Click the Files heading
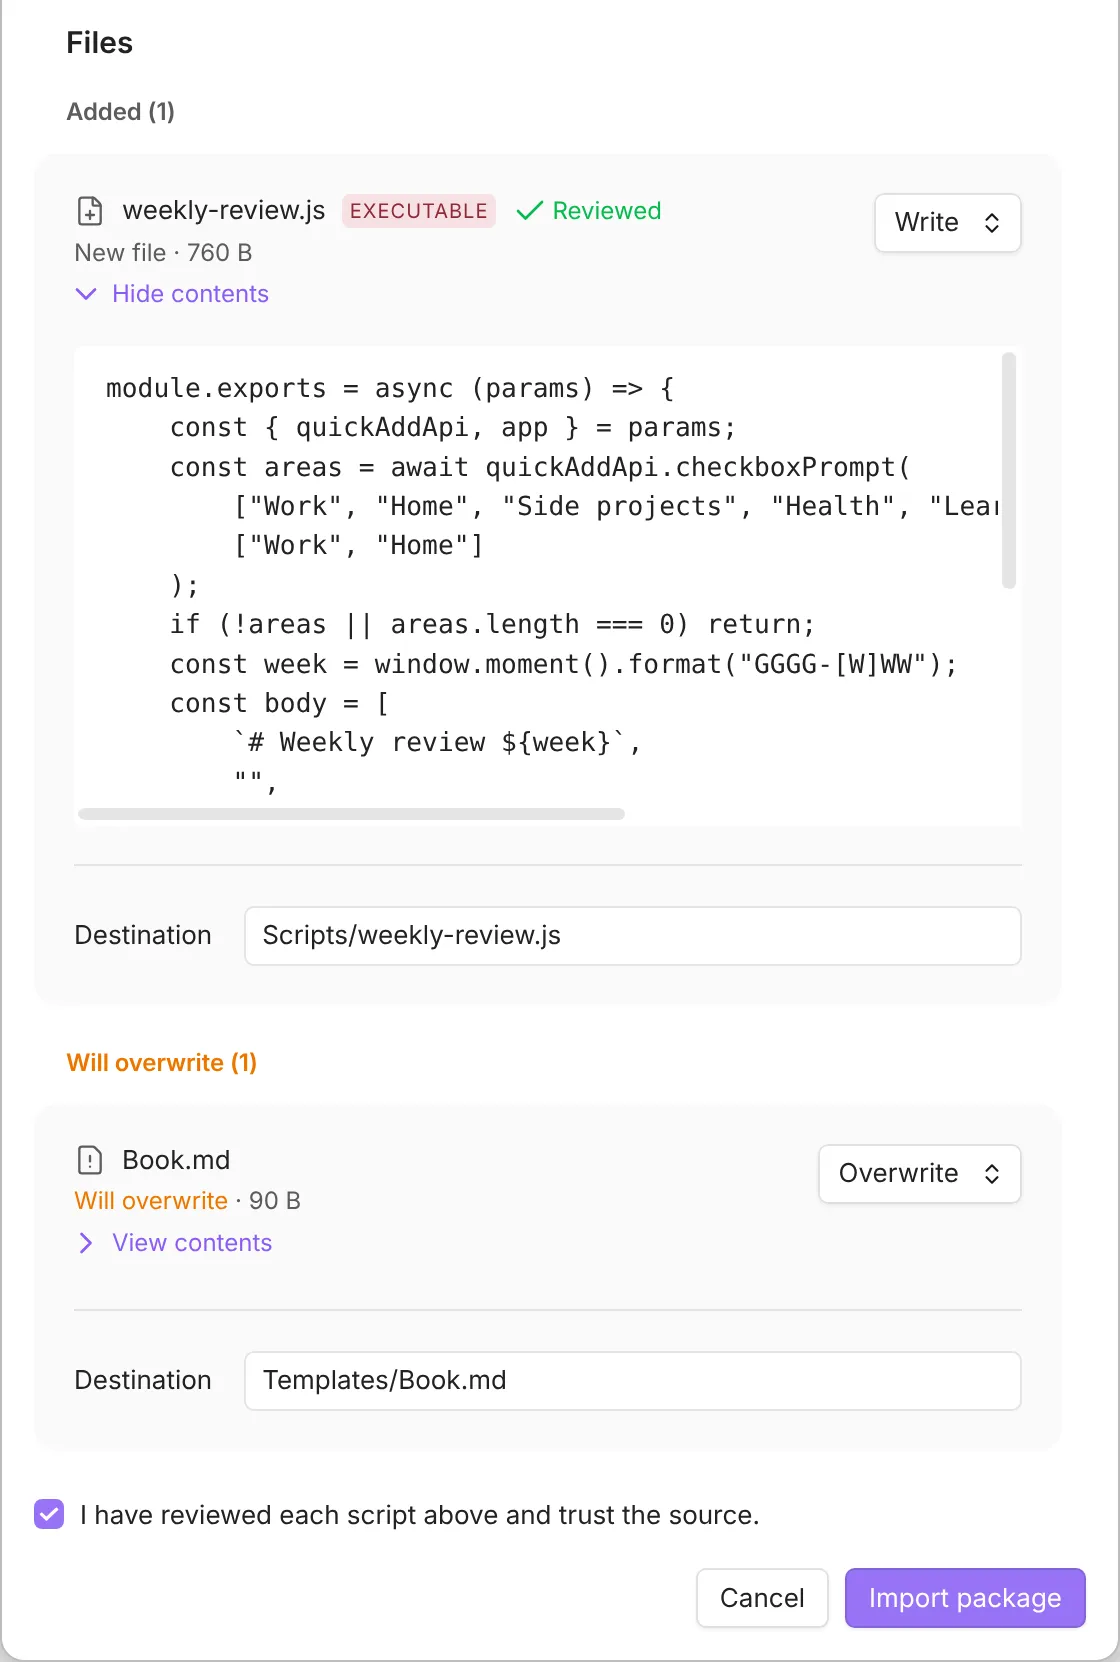 coord(100,43)
